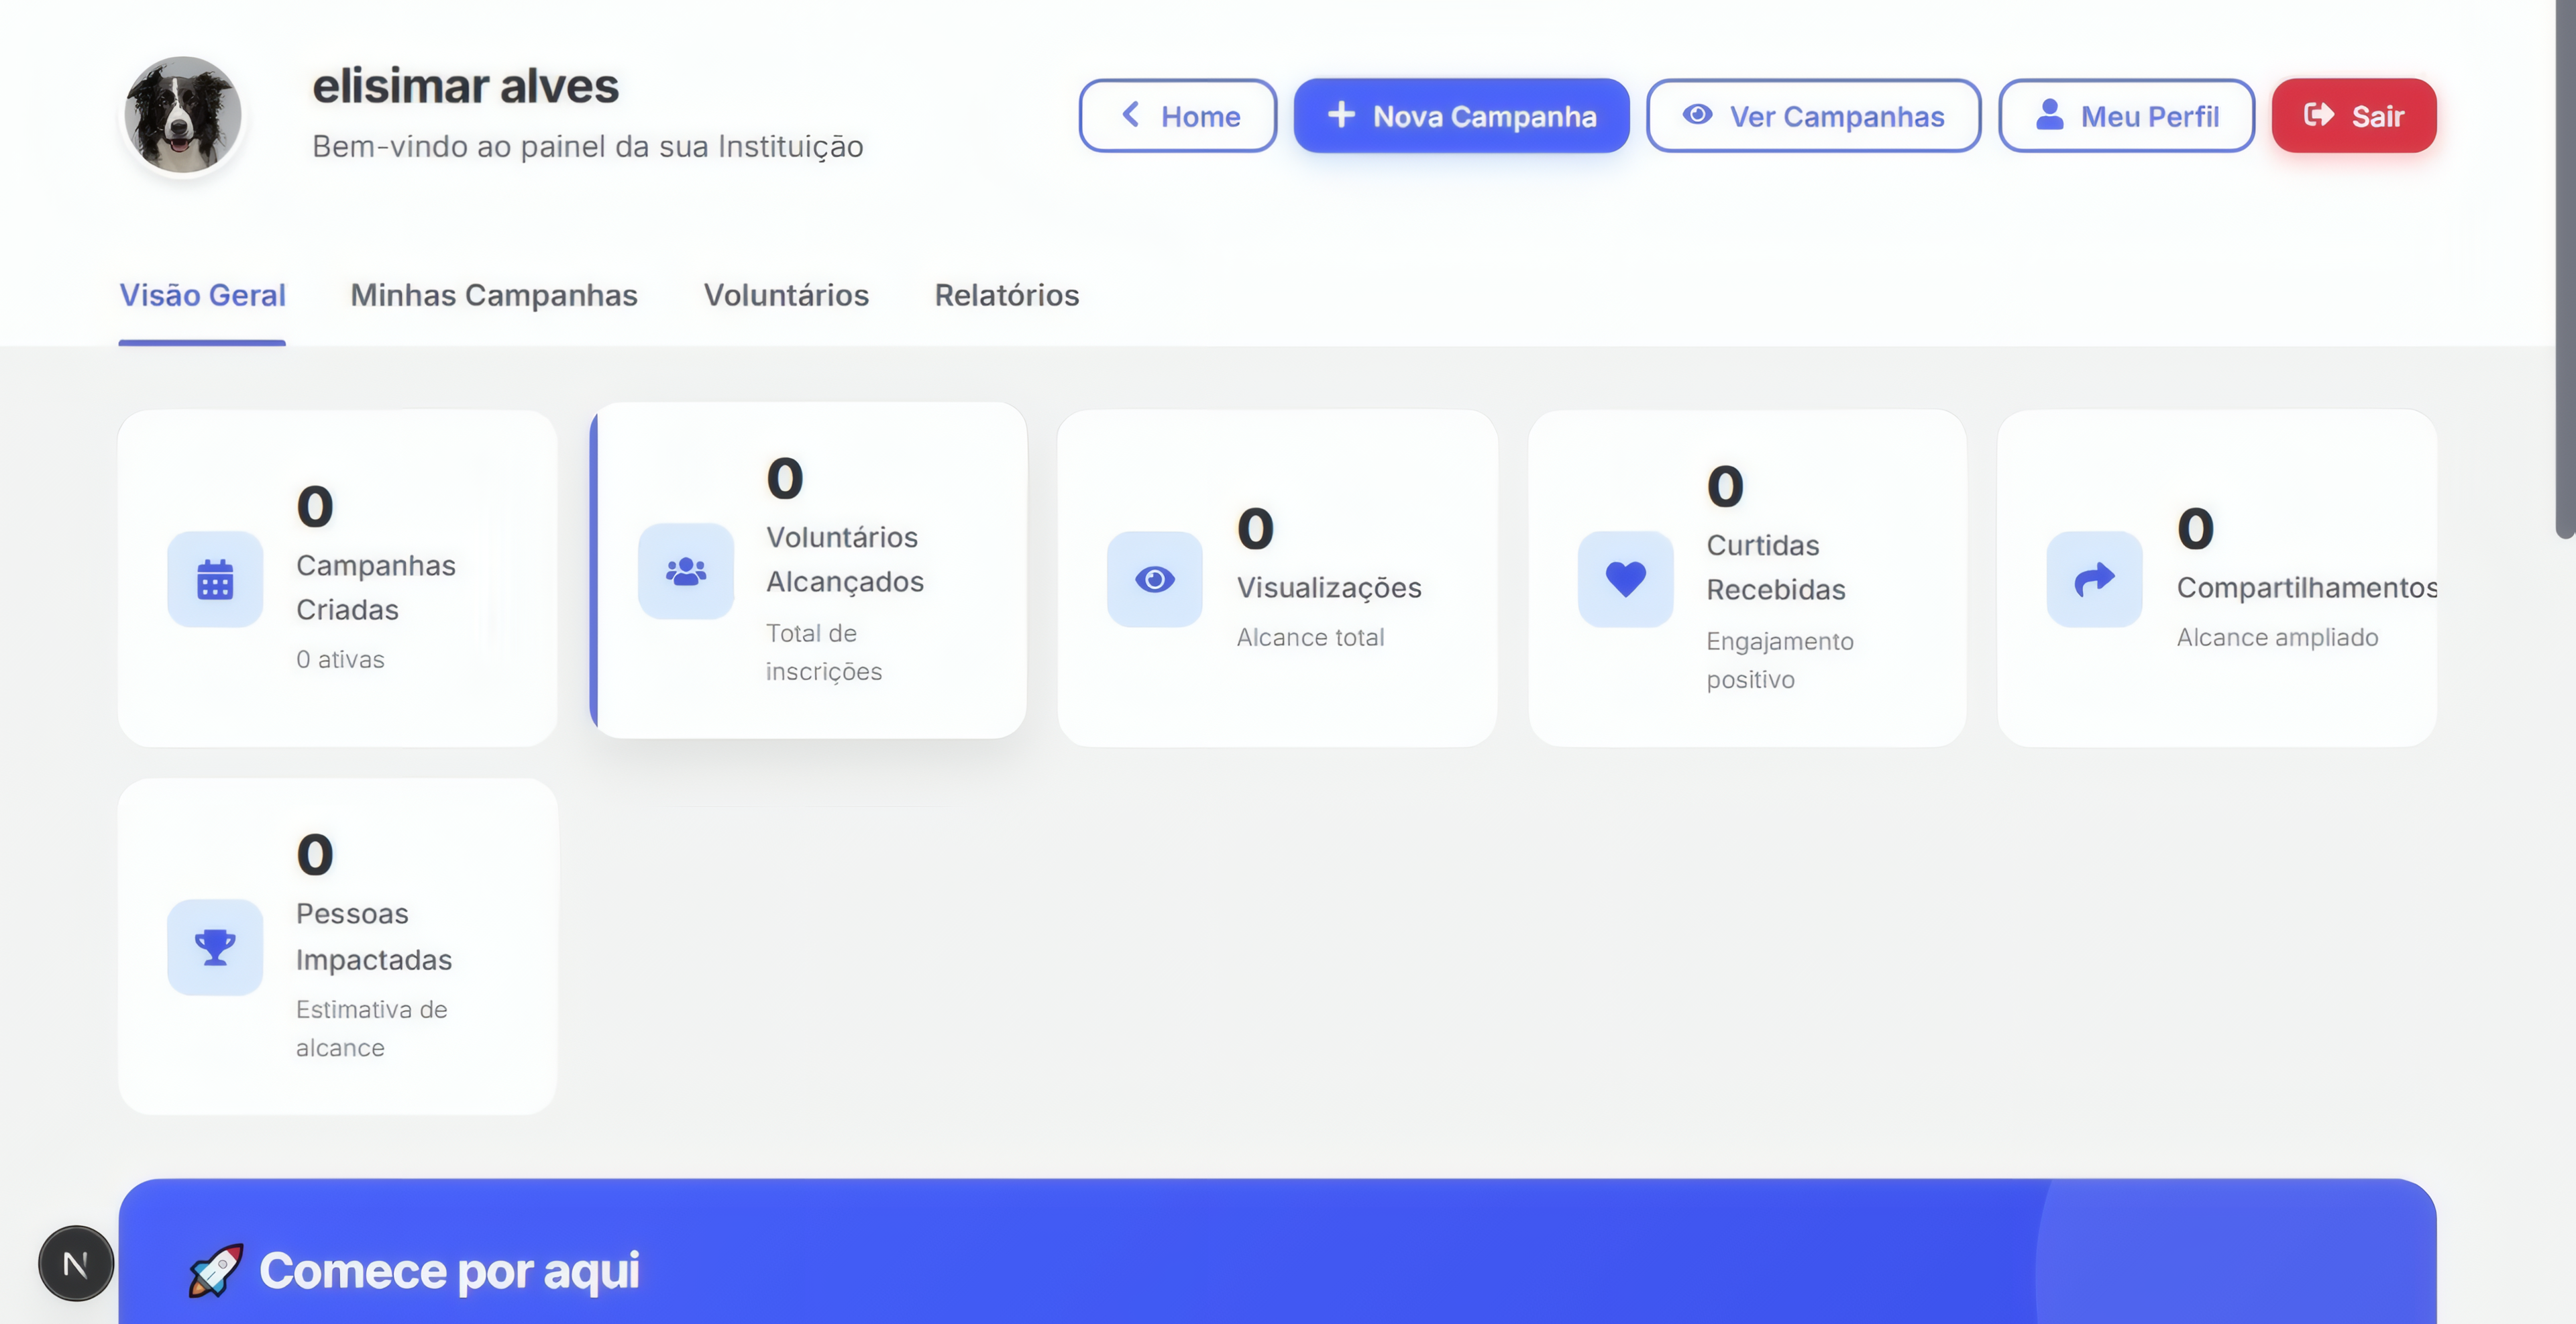
Task: Click the calendar icon on Campanhas Criadas card
Action: coord(215,580)
